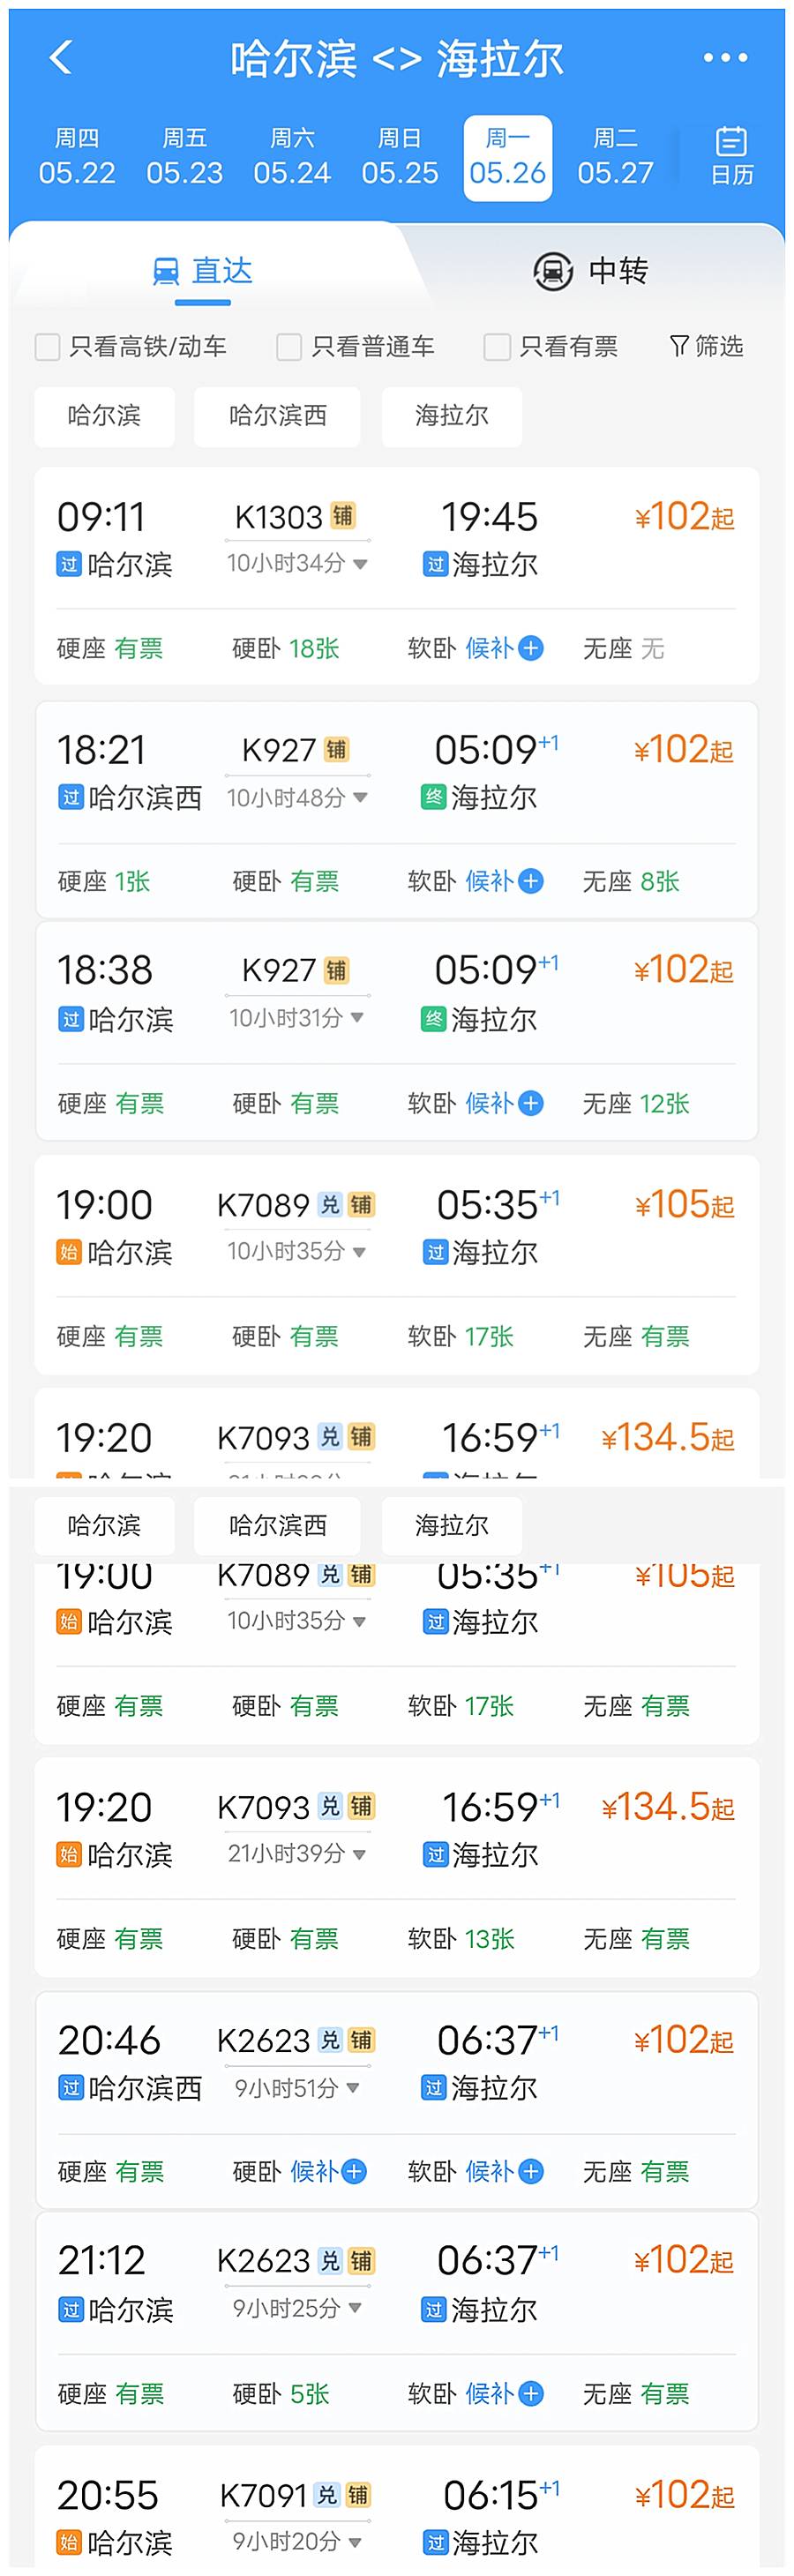Switch to the 中转 transfer tab
This screenshot has height=2576, width=794.
click(x=591, y=271)
